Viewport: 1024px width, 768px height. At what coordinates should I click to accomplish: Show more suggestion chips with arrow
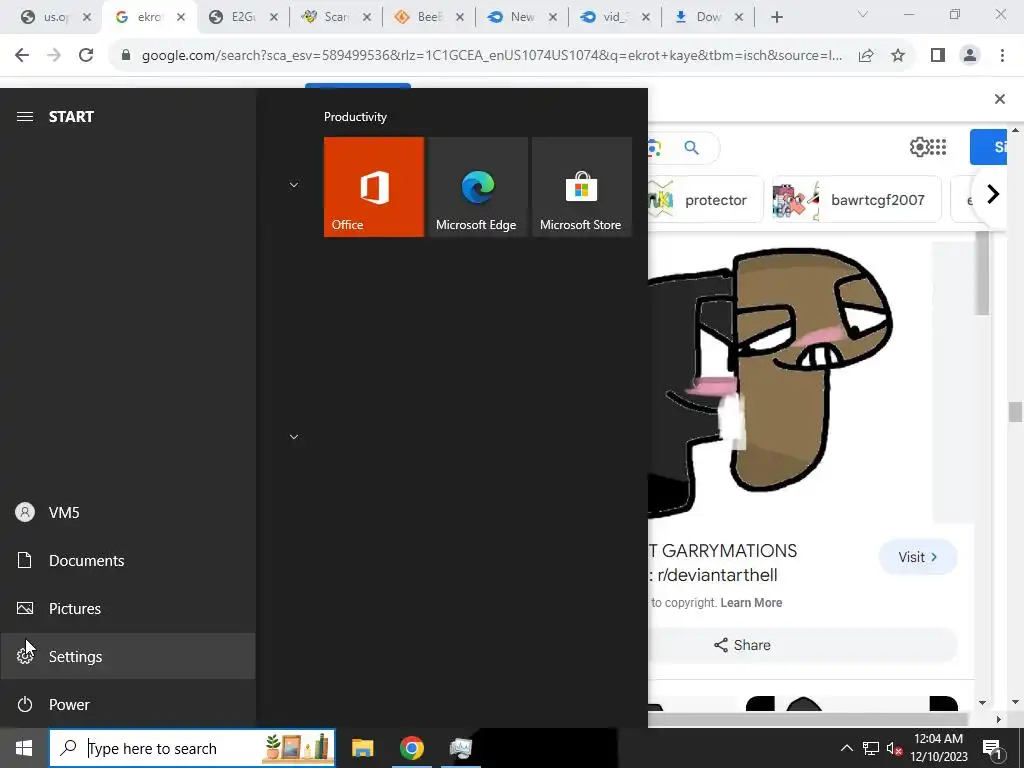point(993,194)
